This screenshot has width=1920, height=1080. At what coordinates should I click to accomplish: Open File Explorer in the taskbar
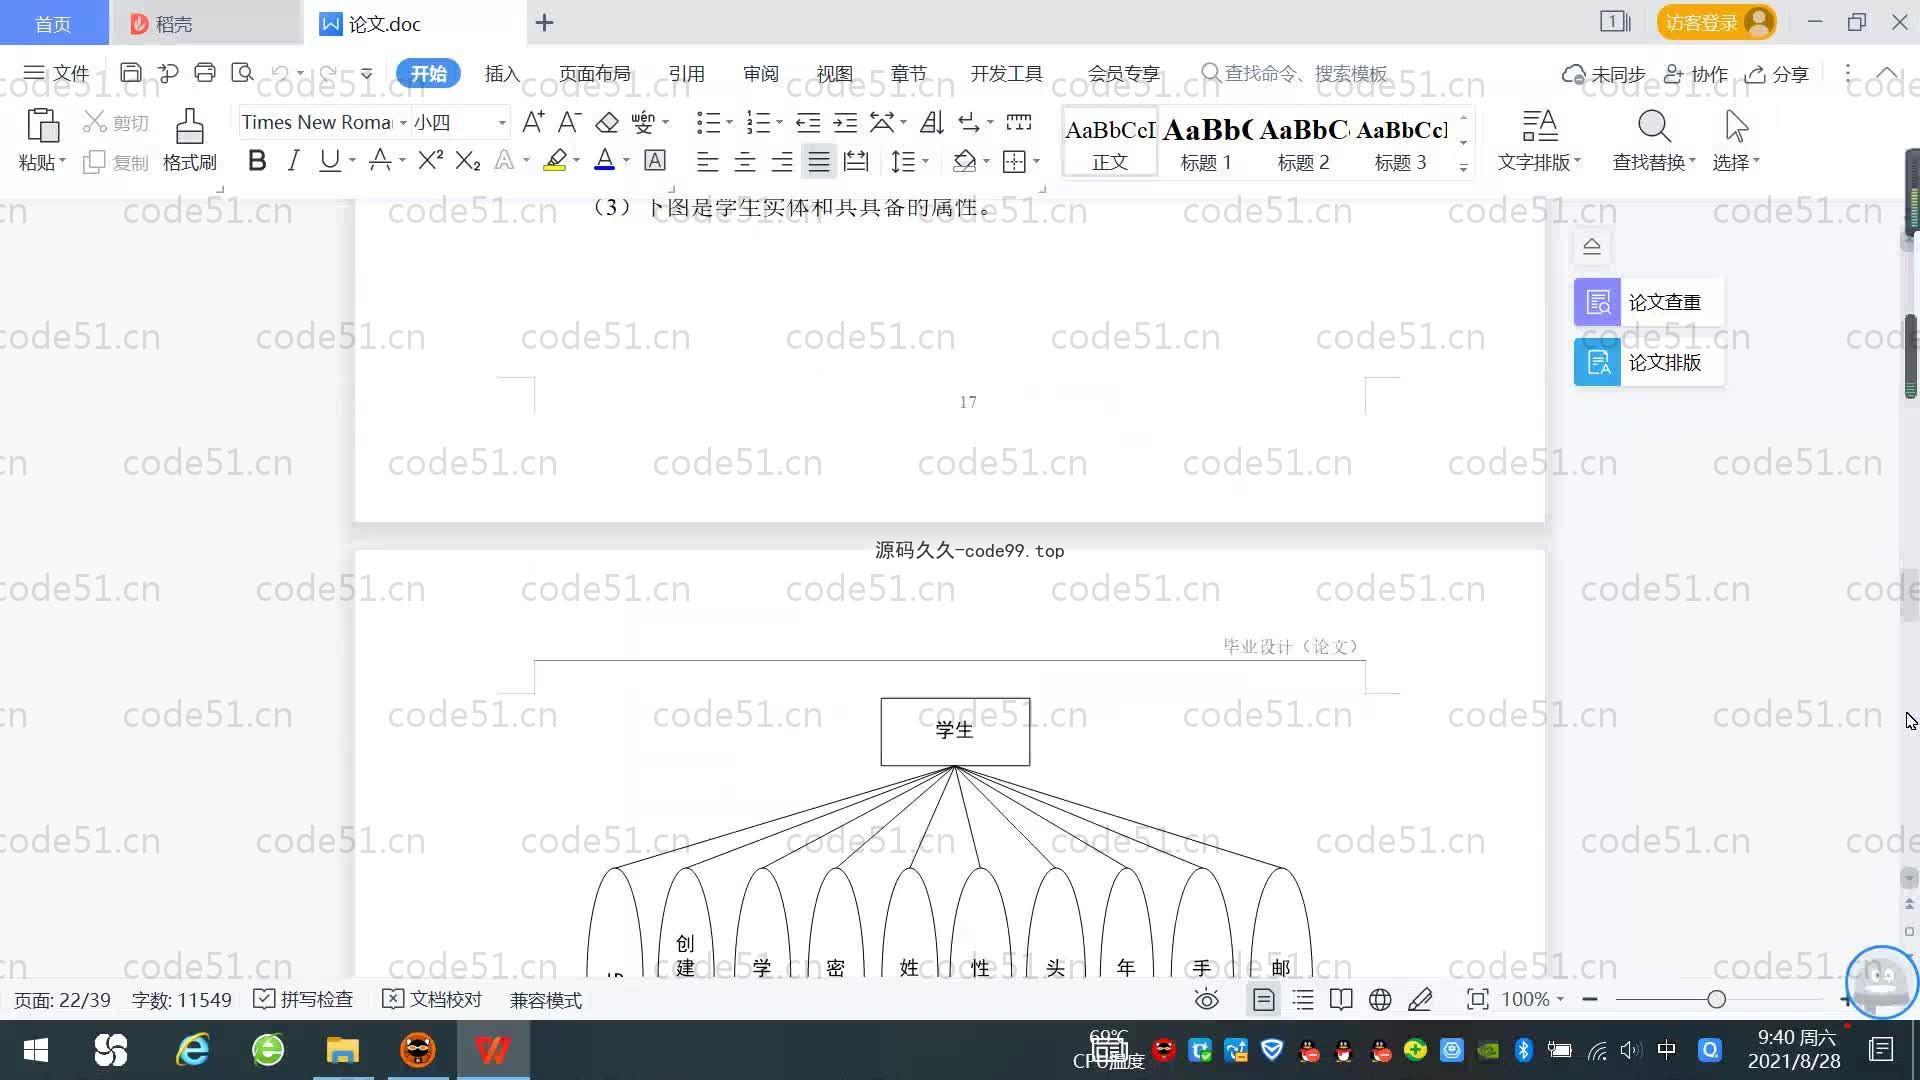coord(342,1050)
